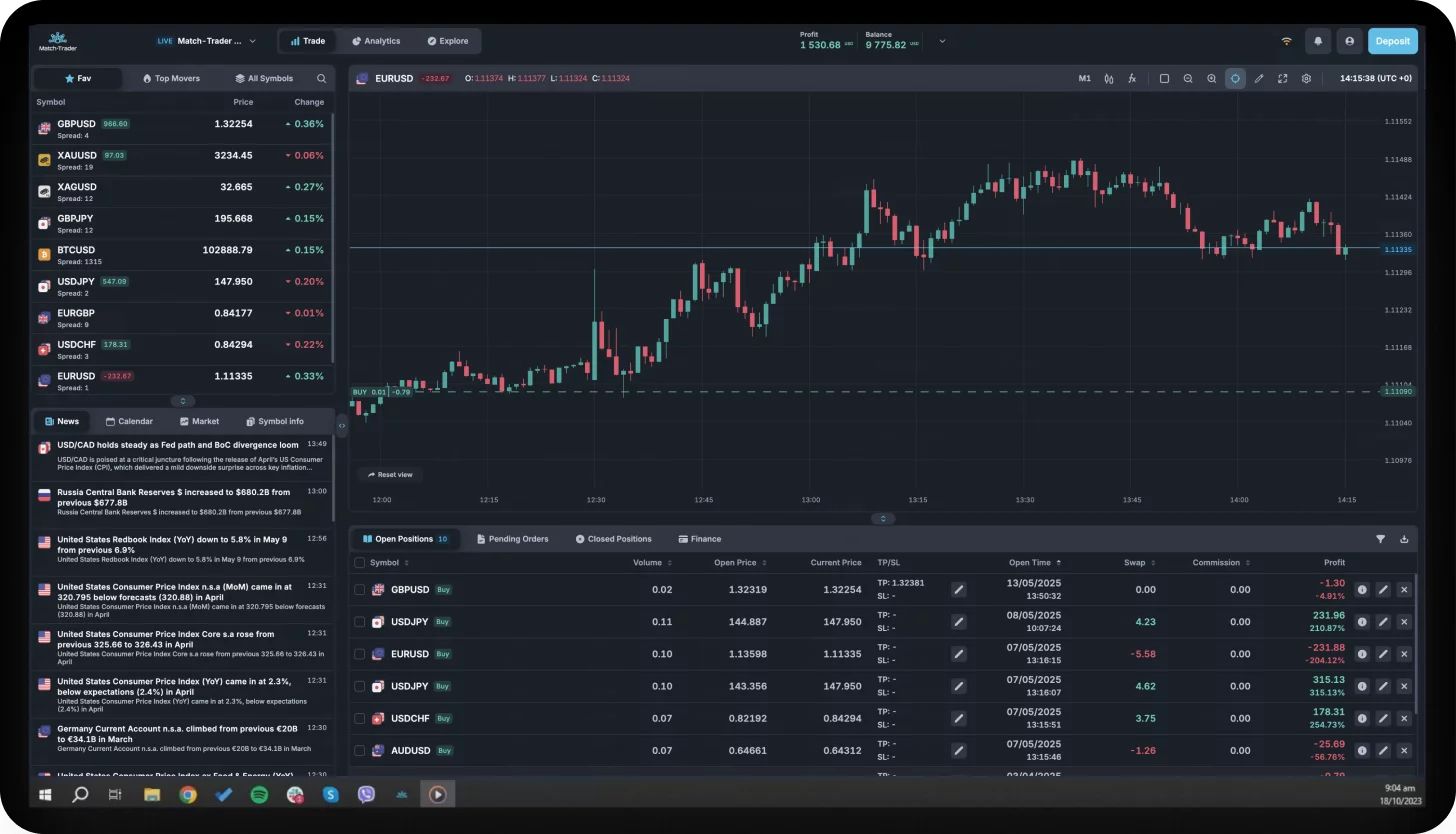The width and height of the screenshot is (1456, 834).
Task: Open chart settings gear
Action: (x=1306, y=78)
